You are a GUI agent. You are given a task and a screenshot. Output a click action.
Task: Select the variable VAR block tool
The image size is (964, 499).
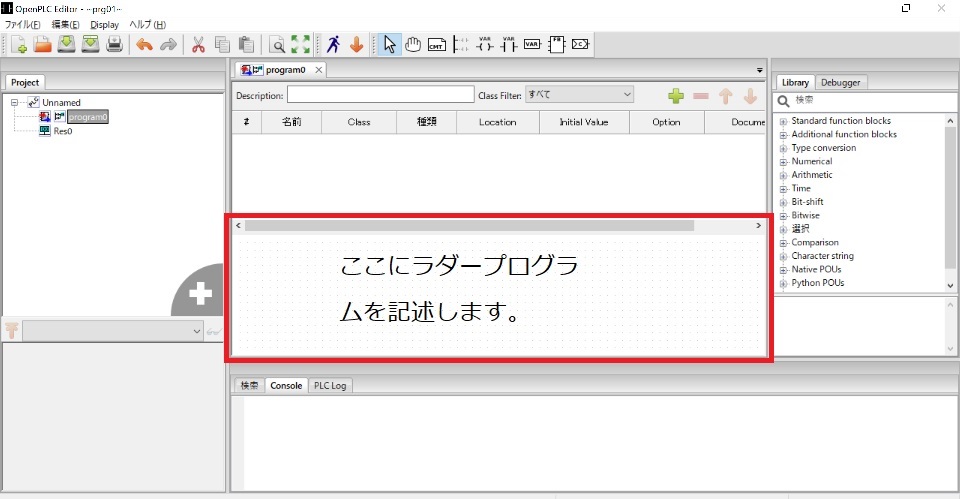pyautogui.click(x=532, y=44)
